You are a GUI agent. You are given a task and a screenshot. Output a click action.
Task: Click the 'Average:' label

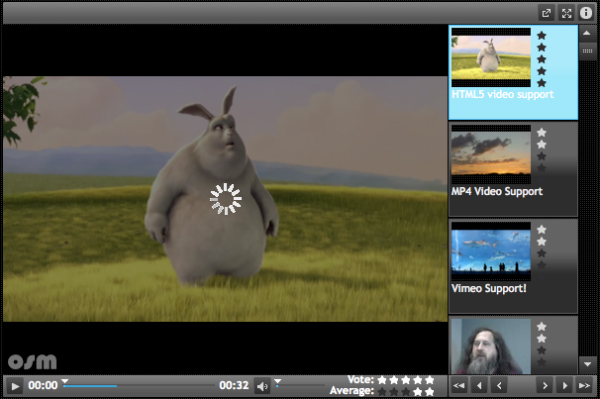tap(352, 391)
